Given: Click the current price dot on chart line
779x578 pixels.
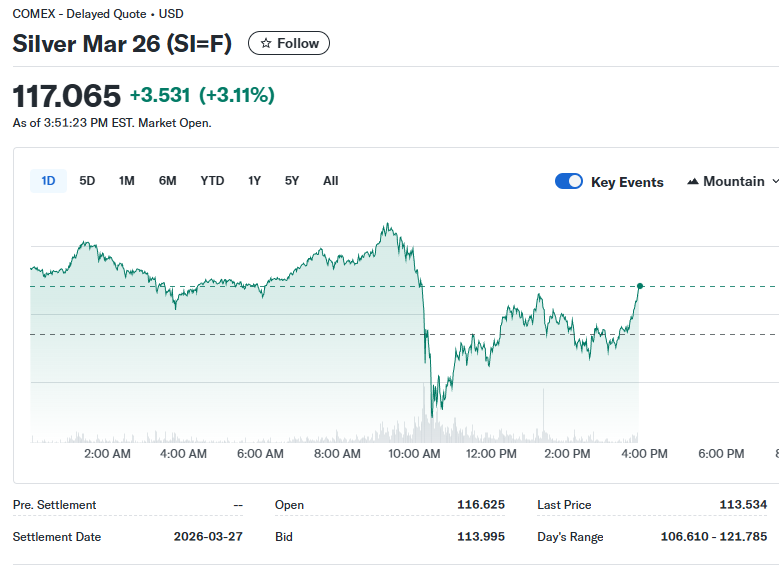Looking at the screenshot, I should point(640,286).
